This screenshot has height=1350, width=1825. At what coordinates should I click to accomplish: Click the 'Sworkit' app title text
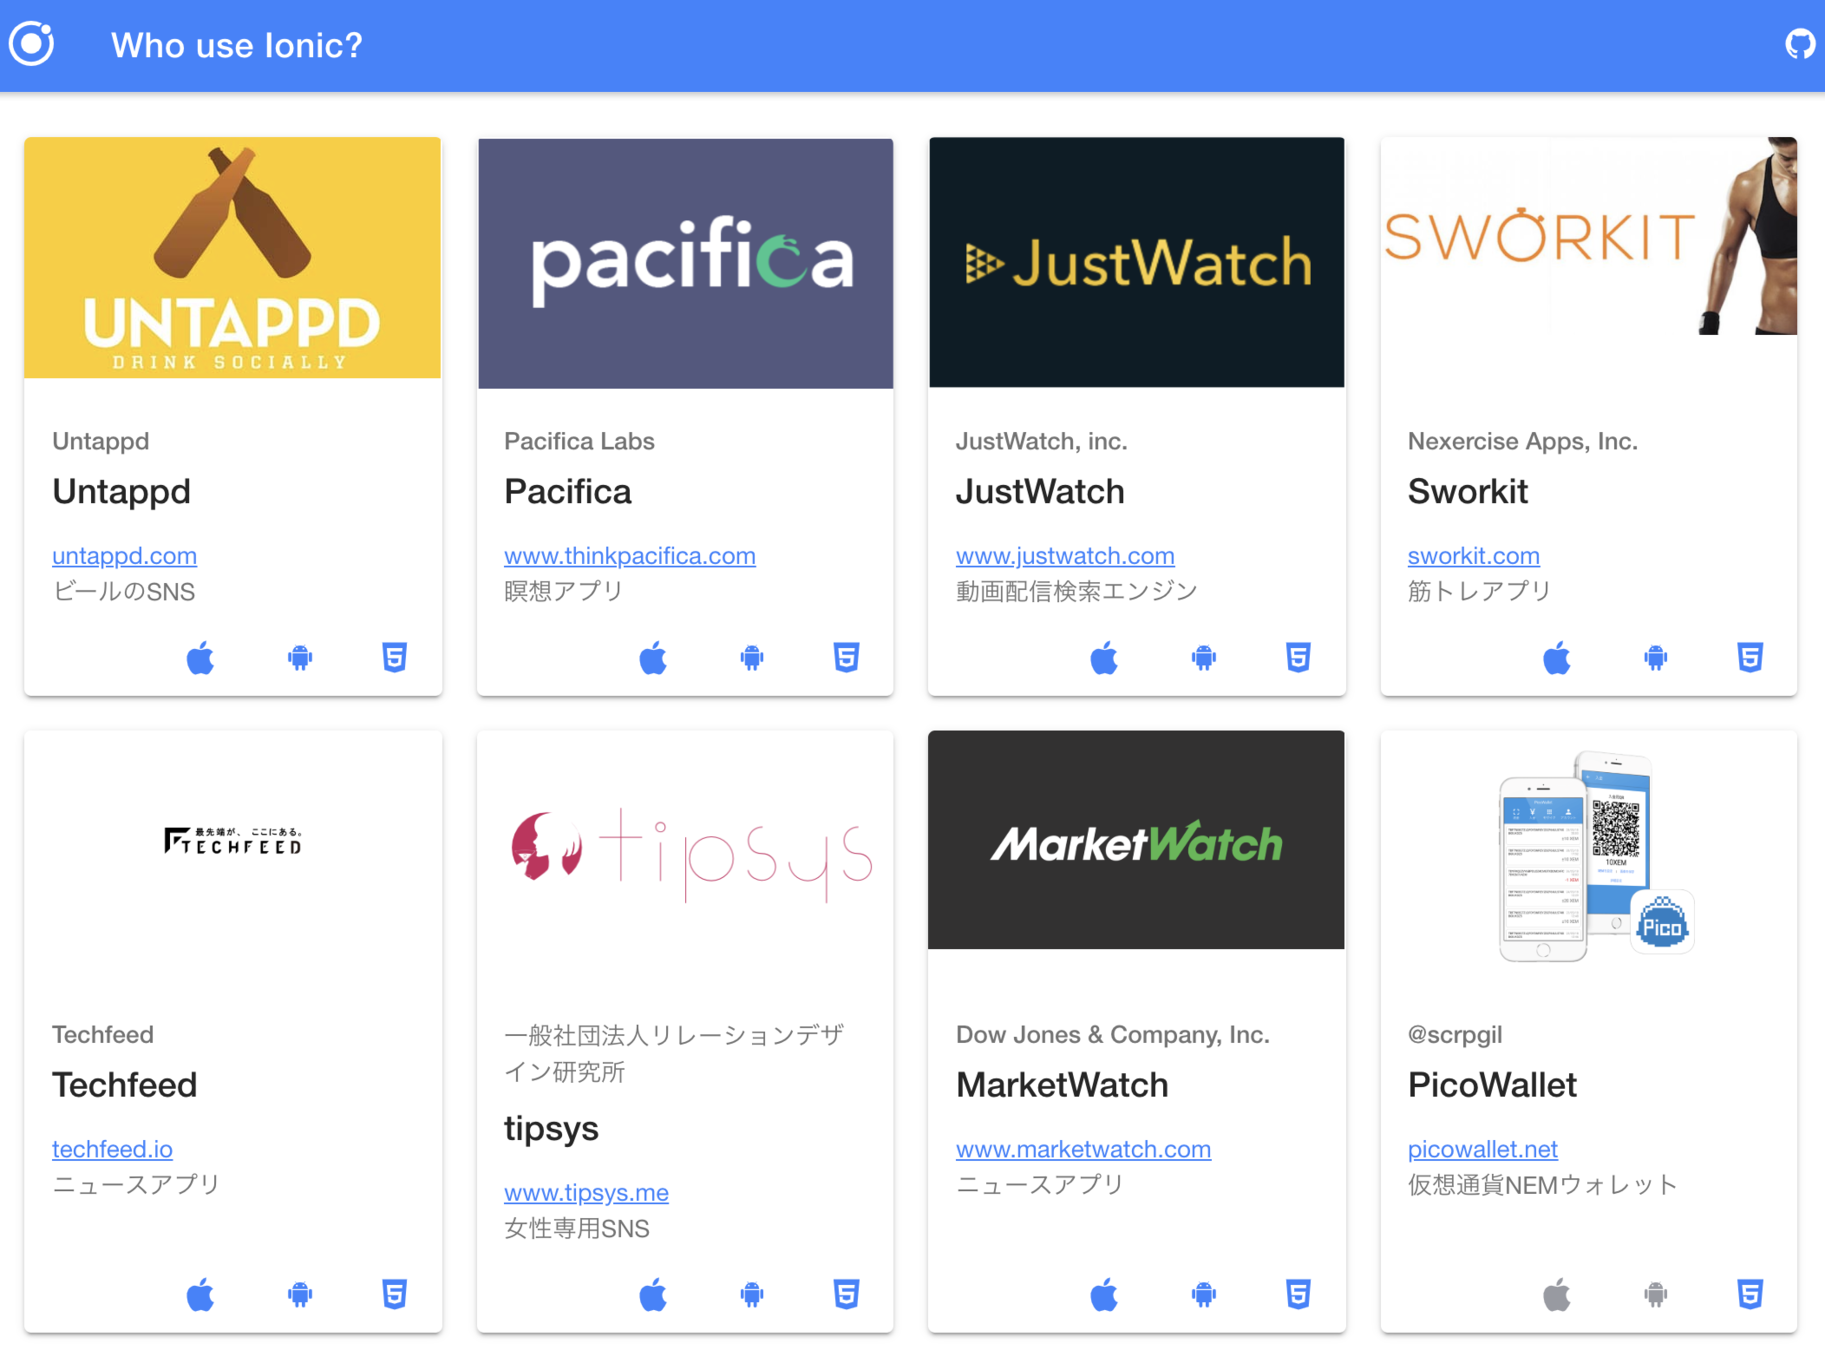1468,491
